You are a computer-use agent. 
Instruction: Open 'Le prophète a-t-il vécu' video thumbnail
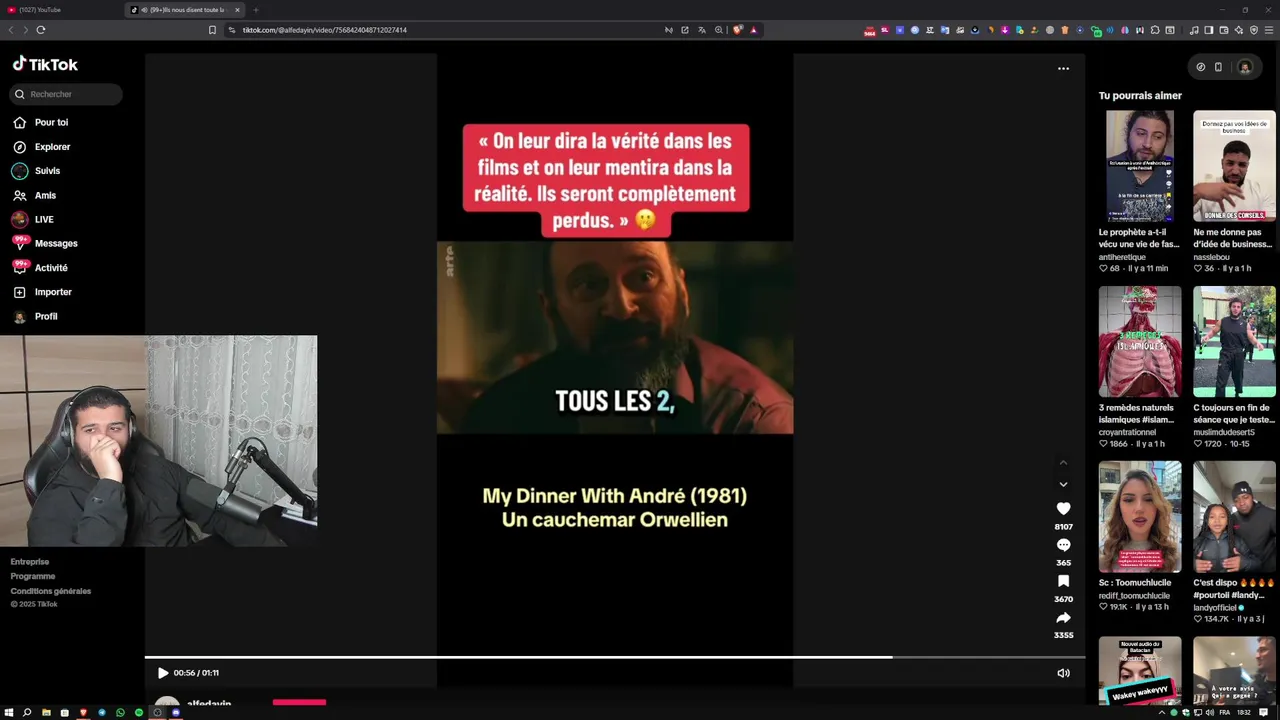[x=1140, y=166]
